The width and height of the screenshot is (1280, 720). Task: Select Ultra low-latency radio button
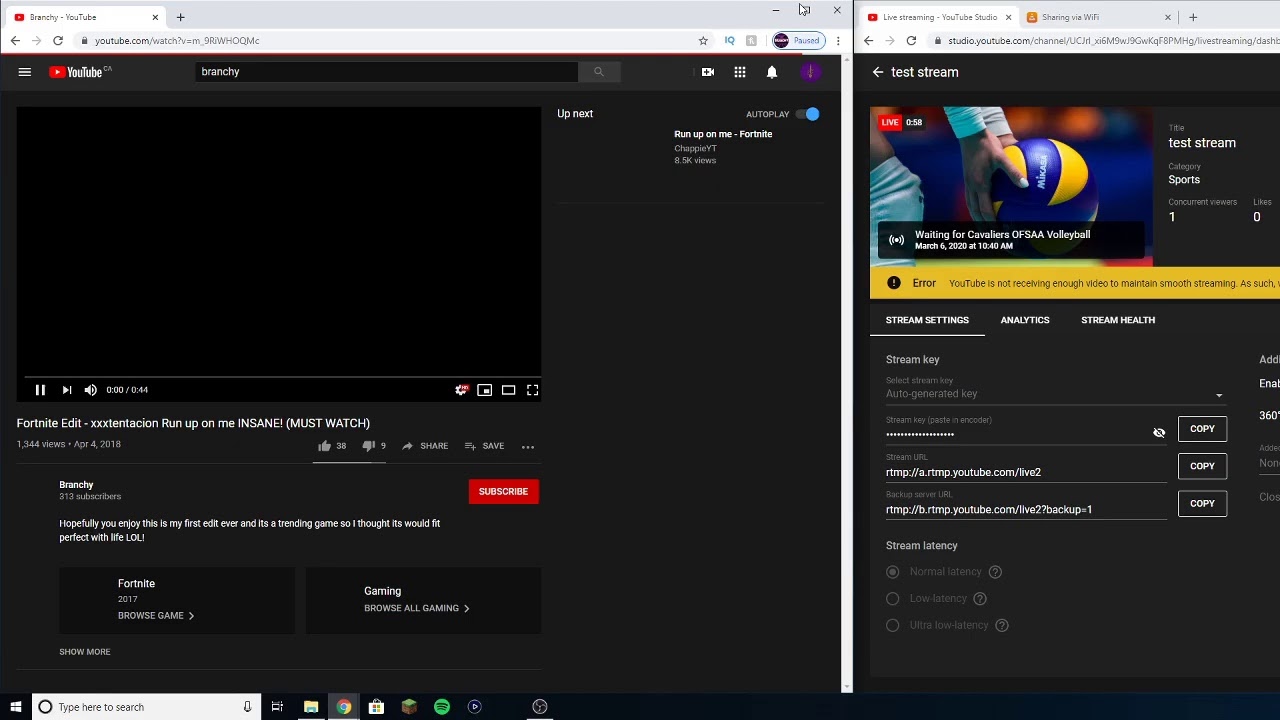pyautogui.click(x=892, y=625)
